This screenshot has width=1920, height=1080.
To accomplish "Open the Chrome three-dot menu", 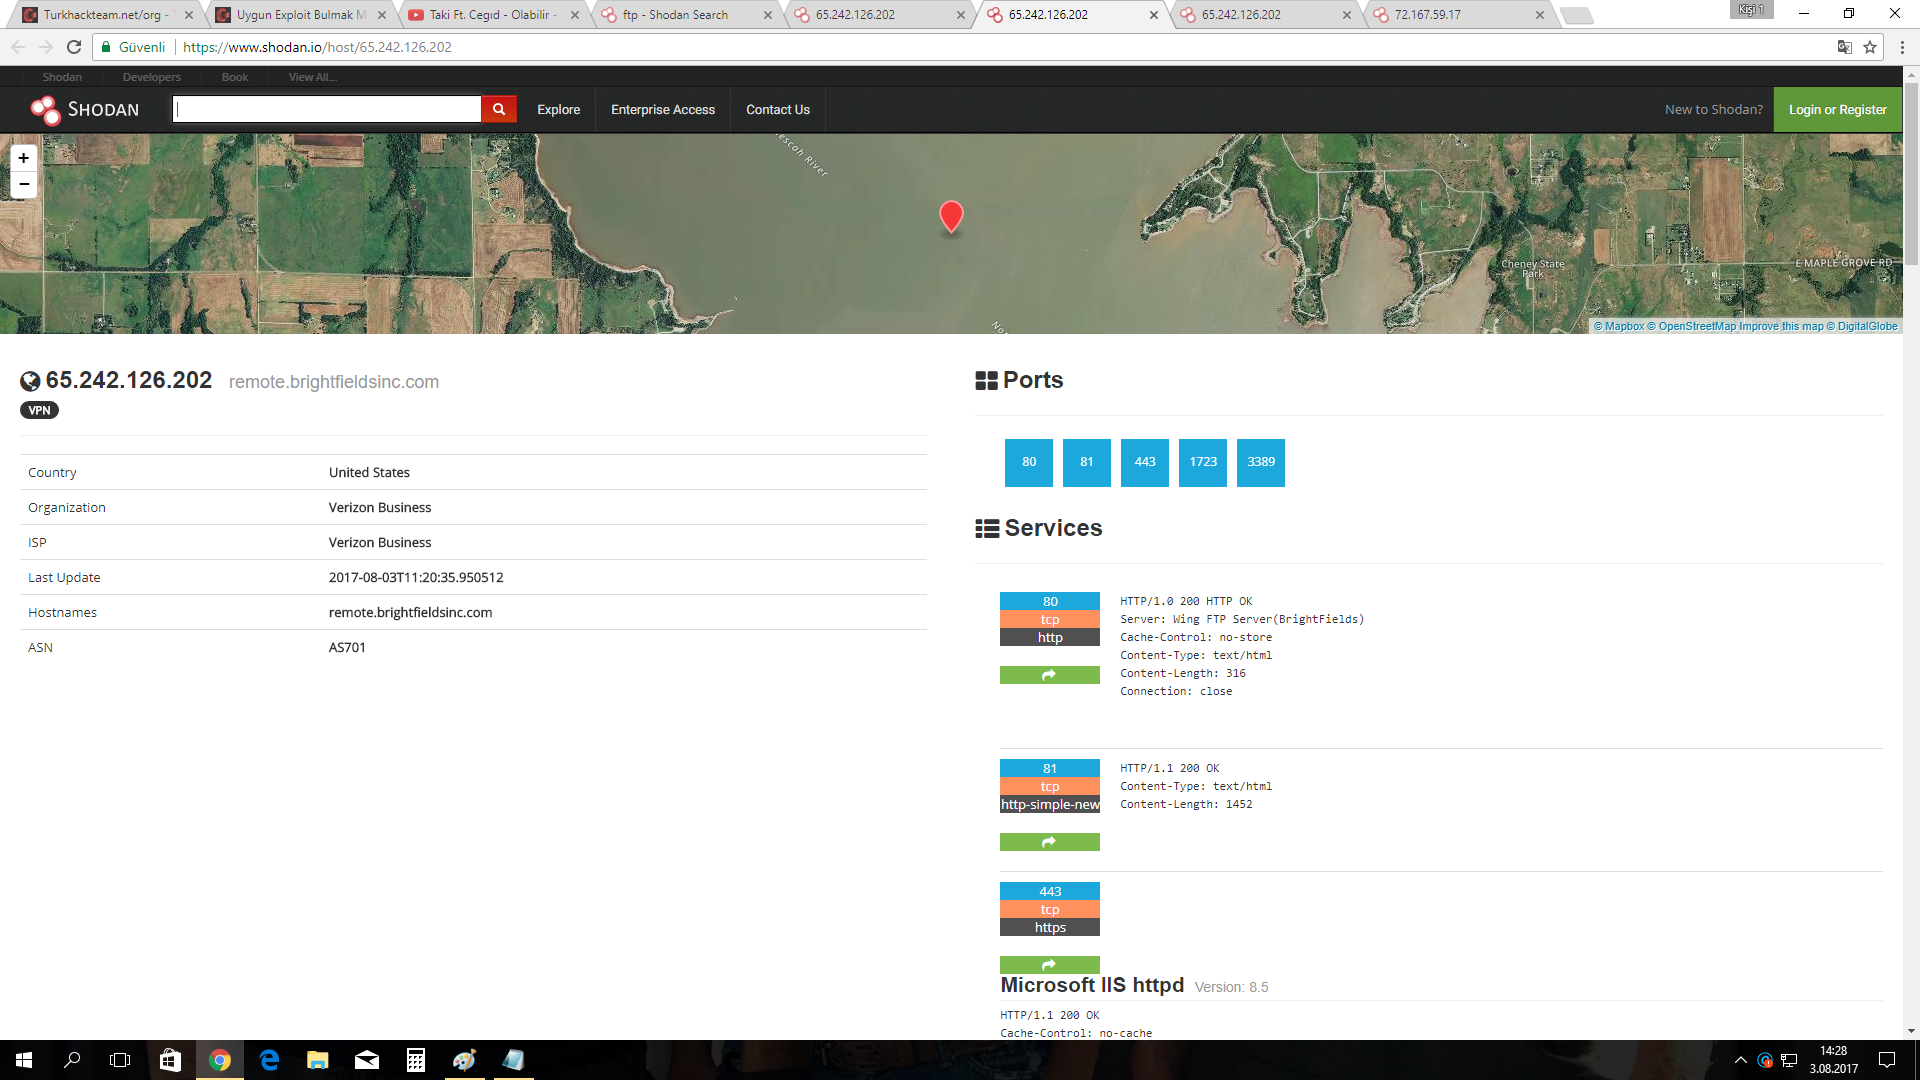I will [x=1902, y=47].
